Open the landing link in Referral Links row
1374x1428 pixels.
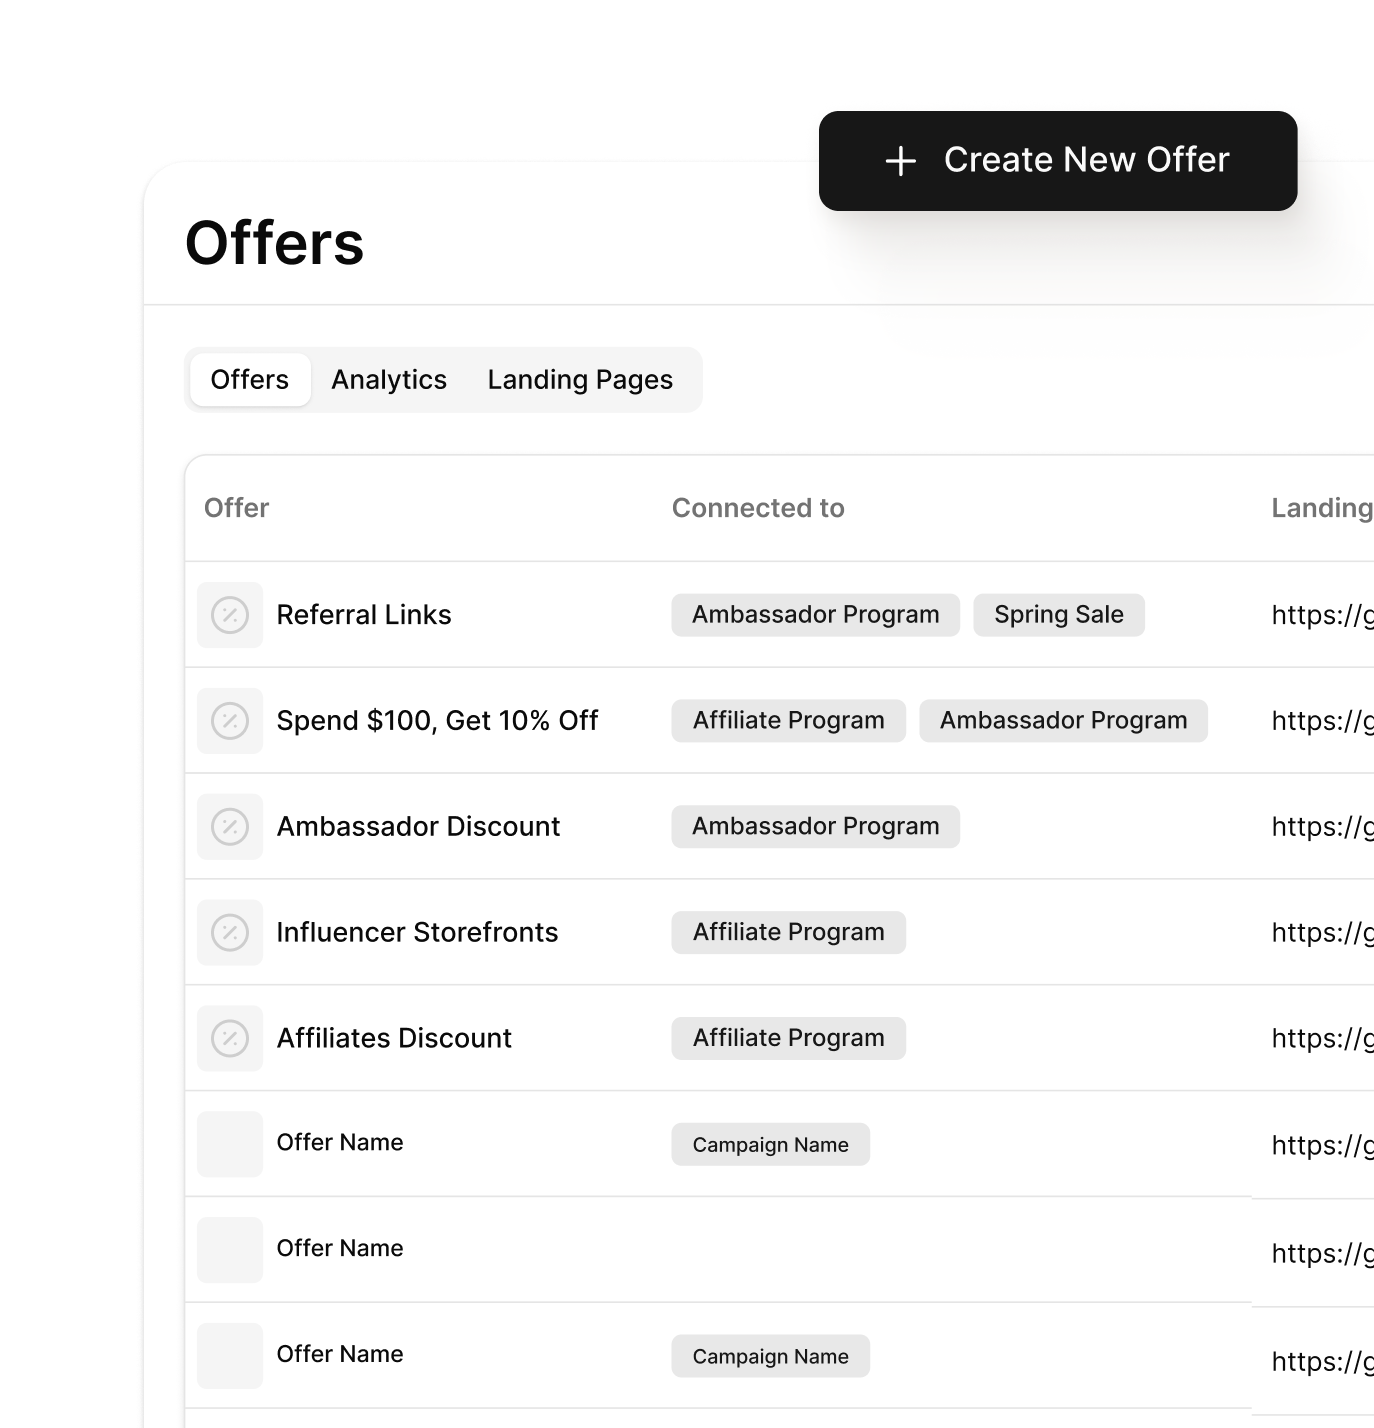[x=1322, y=616]
